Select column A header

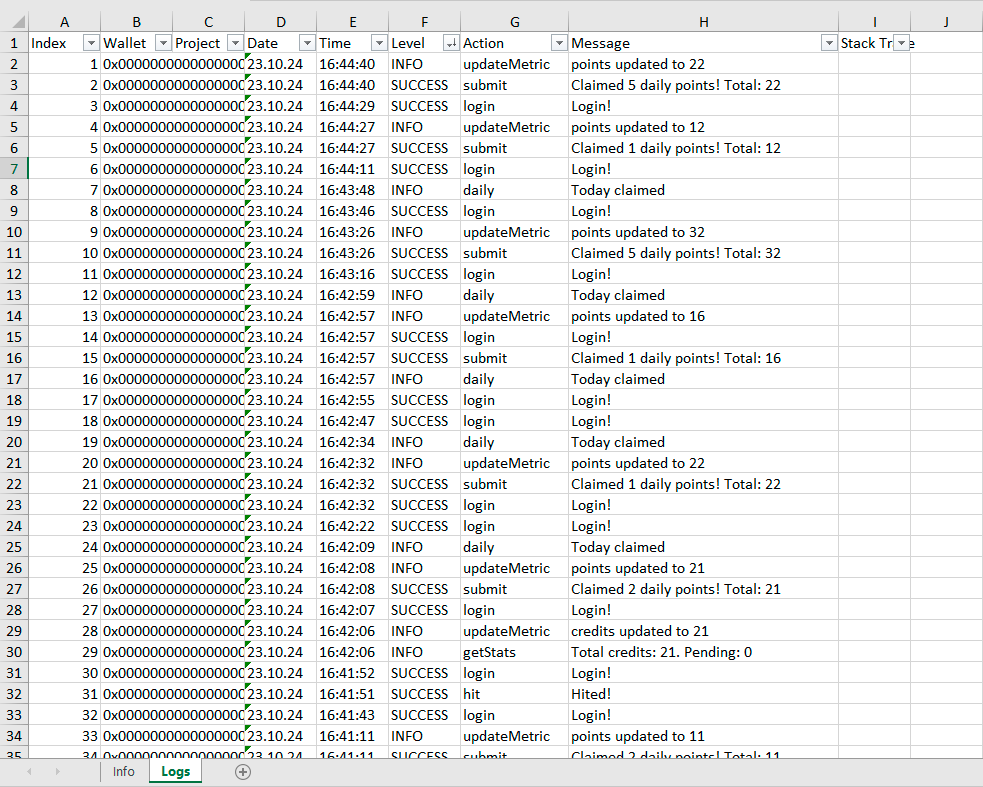click(x=65, y=23)
